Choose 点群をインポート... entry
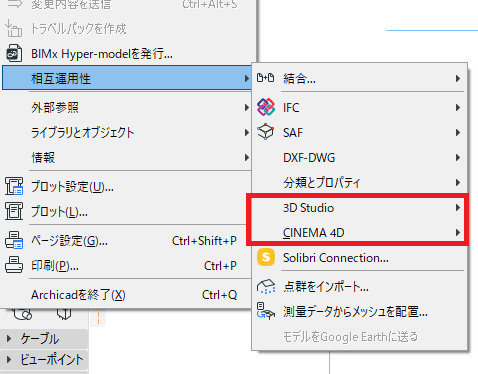Screen dimensions: 478x374 pos(359,287)
